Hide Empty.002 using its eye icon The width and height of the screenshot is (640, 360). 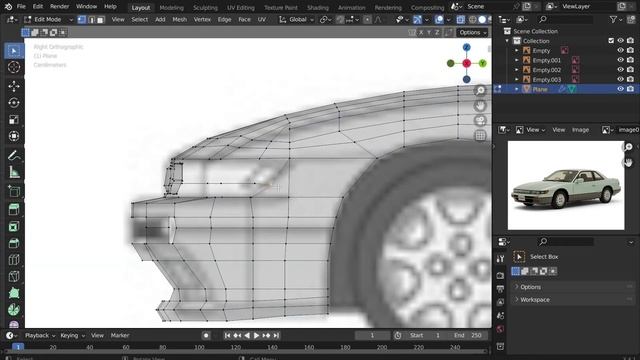tap(620, 70)
